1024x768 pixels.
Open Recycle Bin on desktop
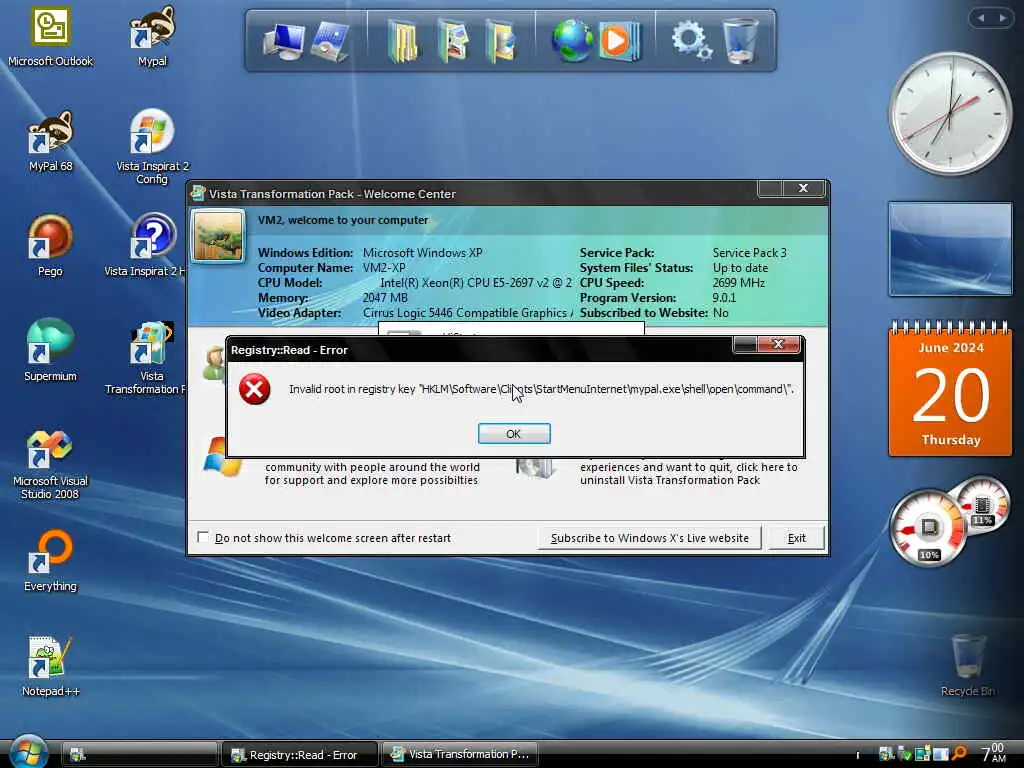[968, 665]
